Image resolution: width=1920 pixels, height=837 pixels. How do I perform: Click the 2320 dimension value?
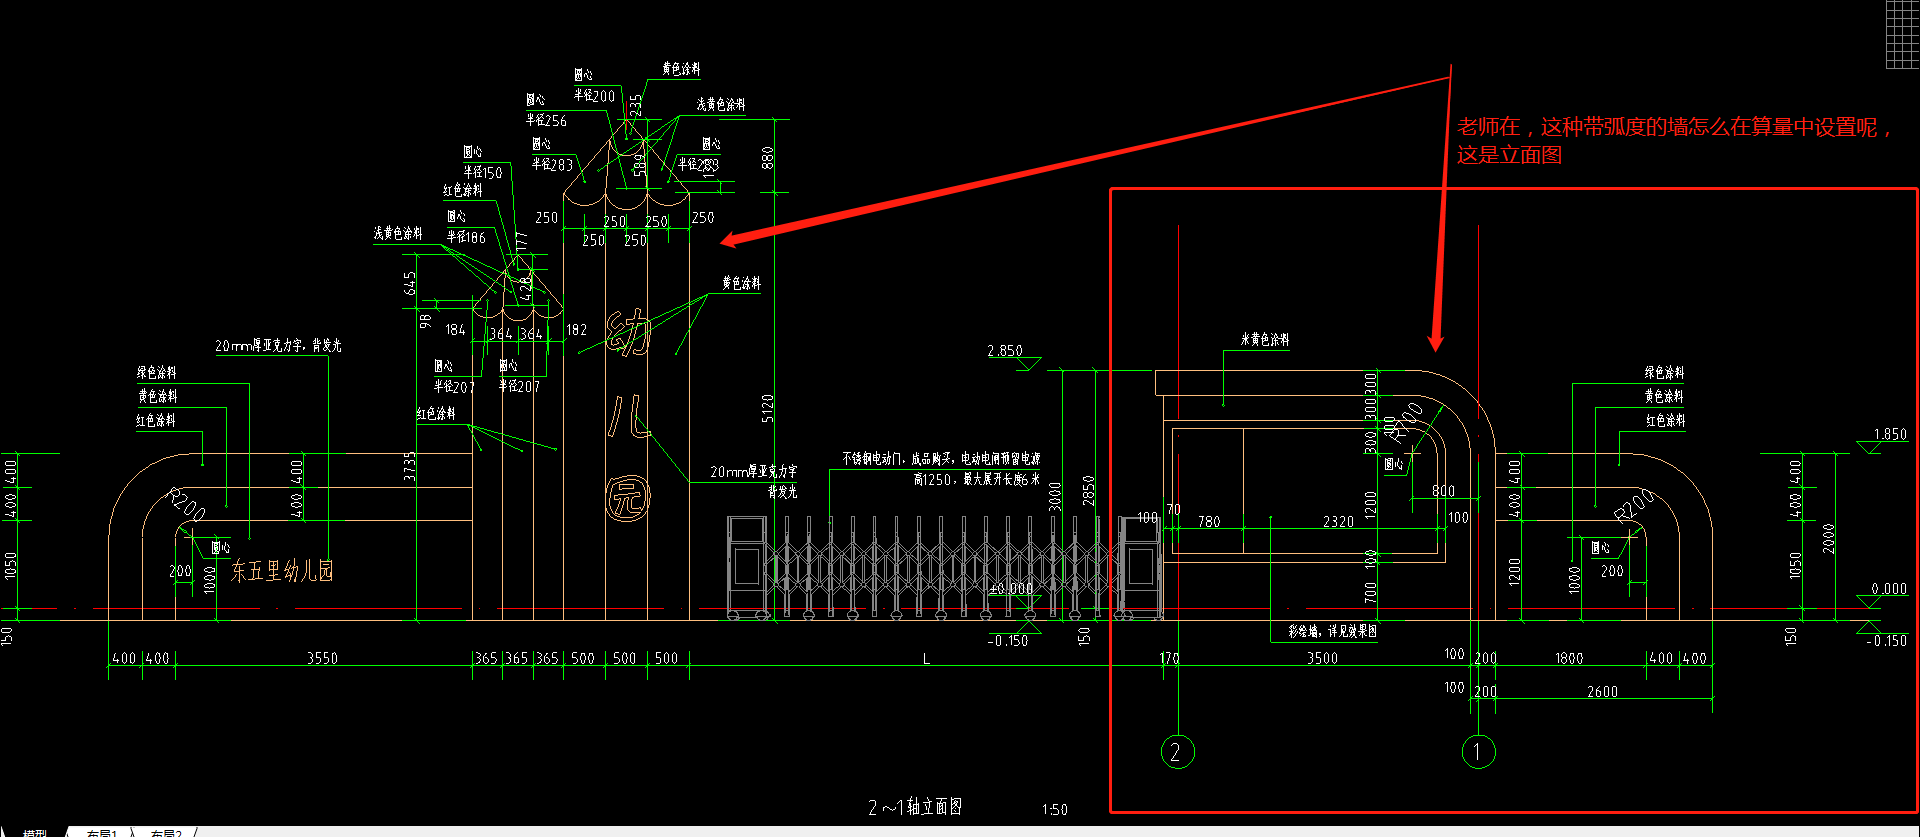1338,521
